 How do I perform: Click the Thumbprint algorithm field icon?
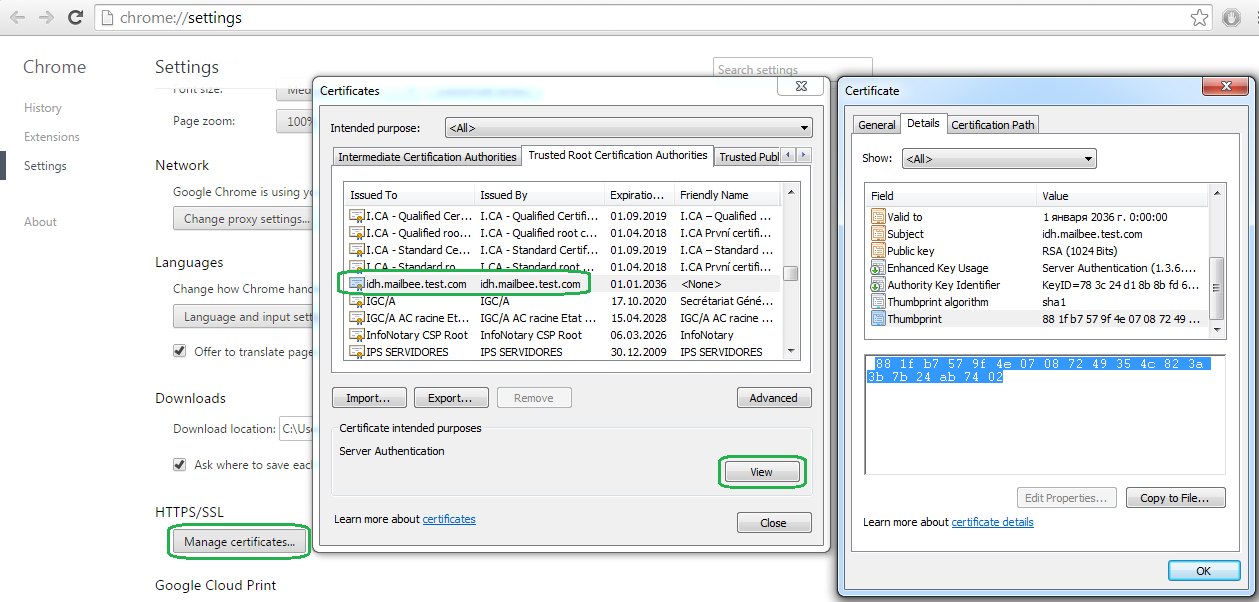878,302
